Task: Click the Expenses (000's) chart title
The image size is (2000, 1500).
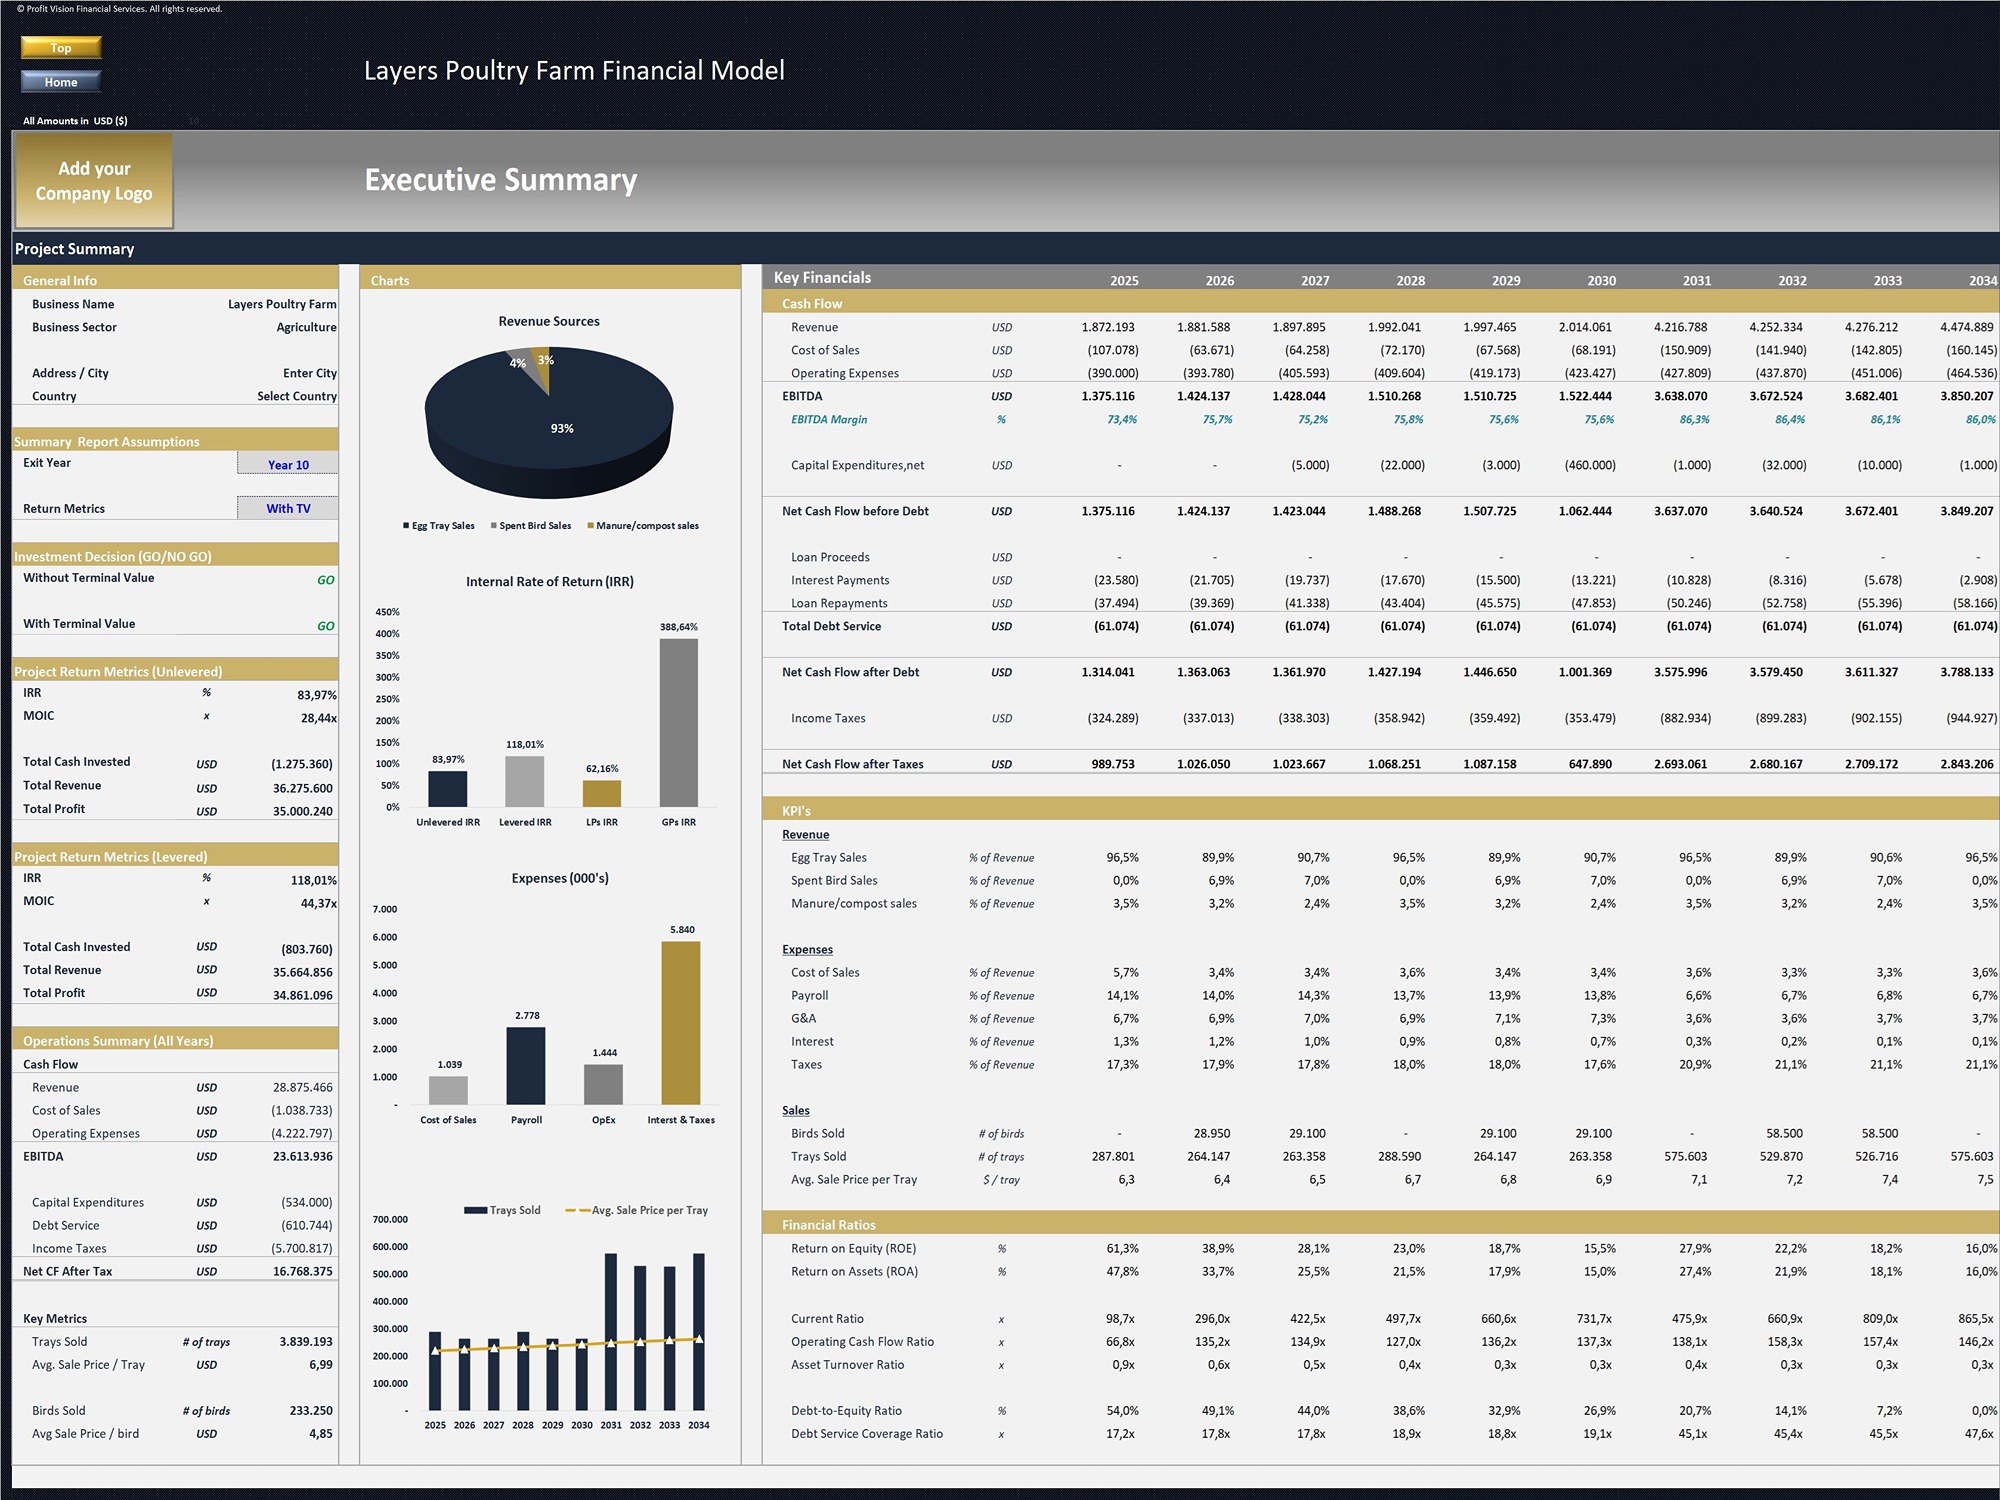Action: 560,878
